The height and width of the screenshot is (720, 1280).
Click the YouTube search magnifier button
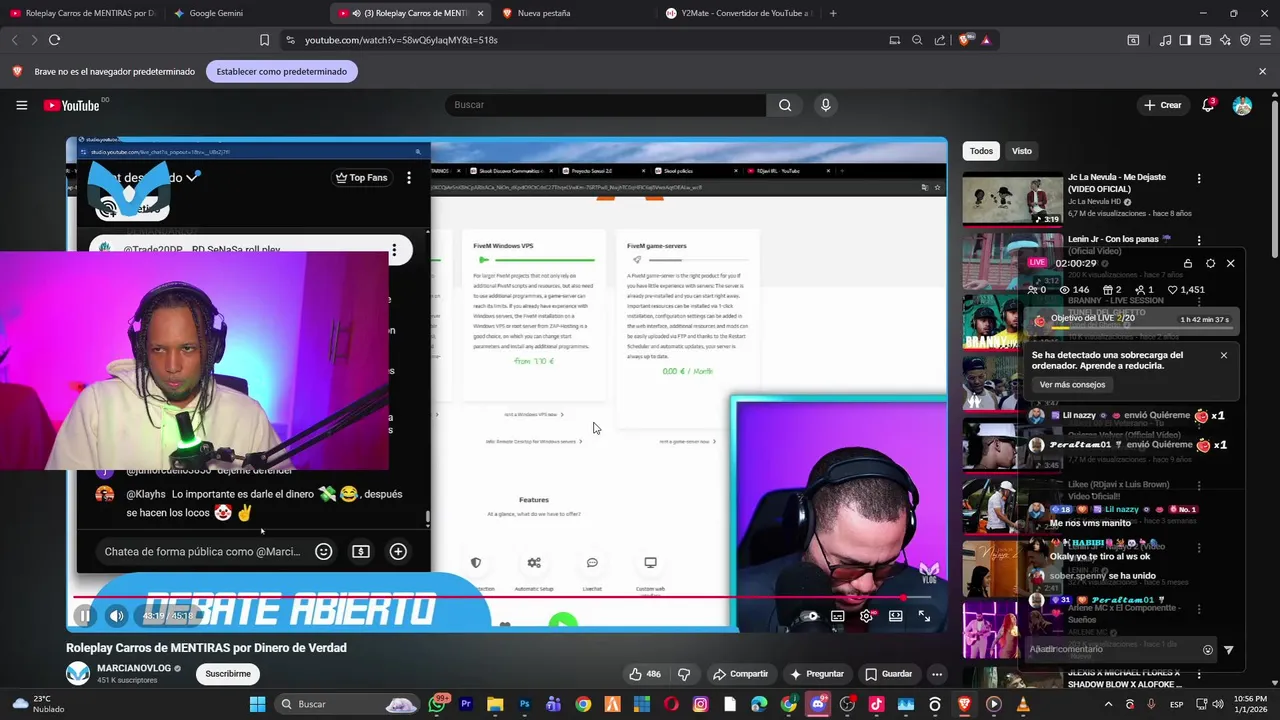[x=785, y=105]
